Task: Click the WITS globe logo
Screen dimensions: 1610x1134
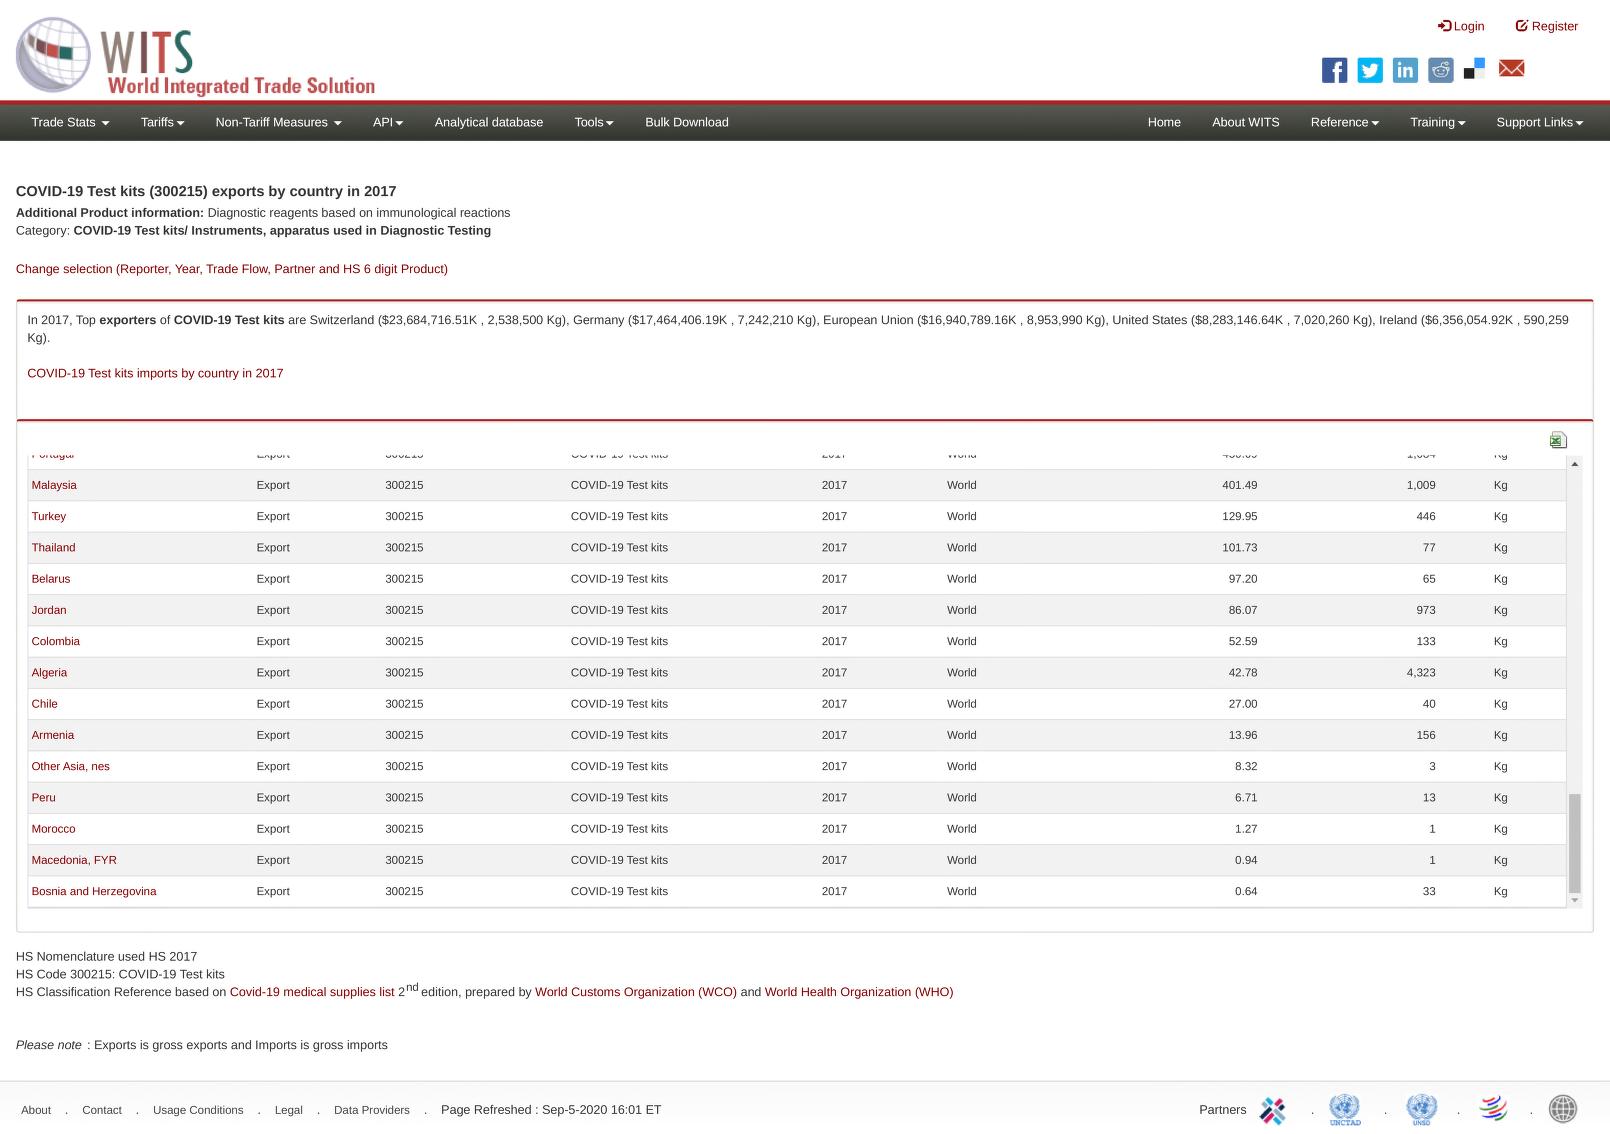Action: tap(53, 55)
